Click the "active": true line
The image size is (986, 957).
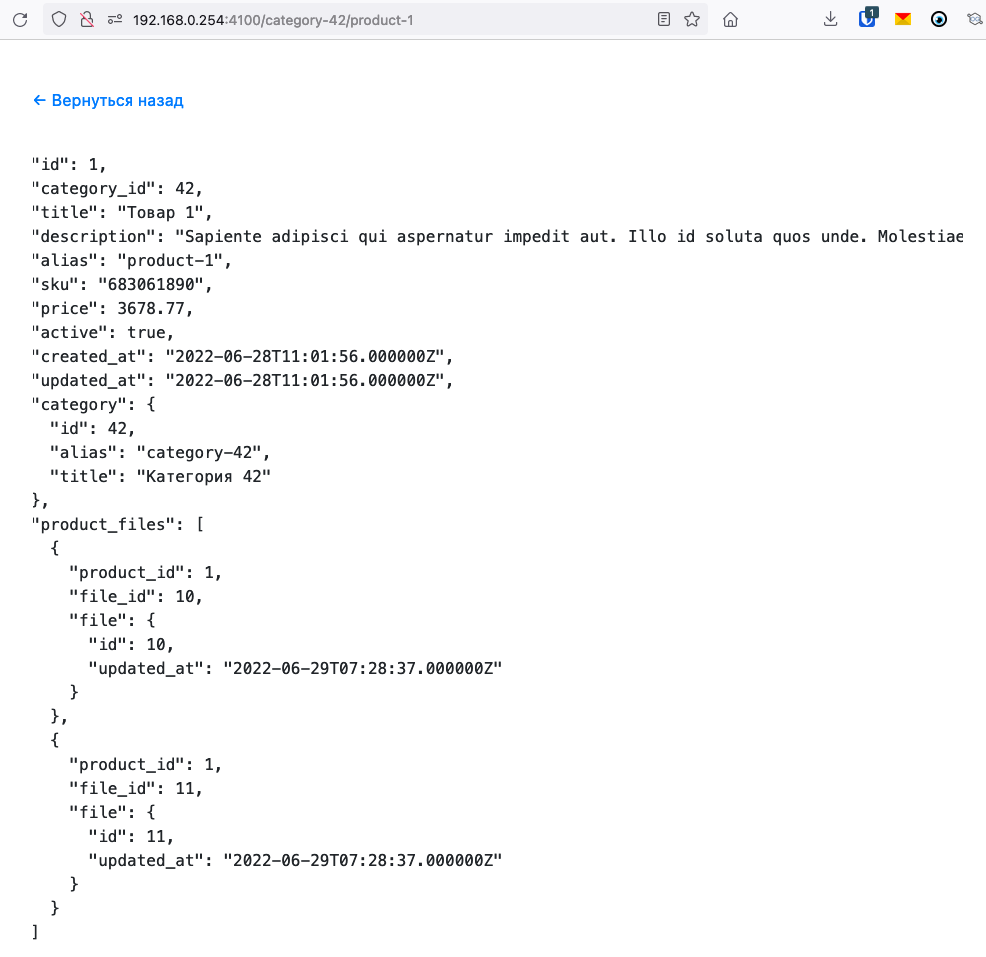point(102,332)
